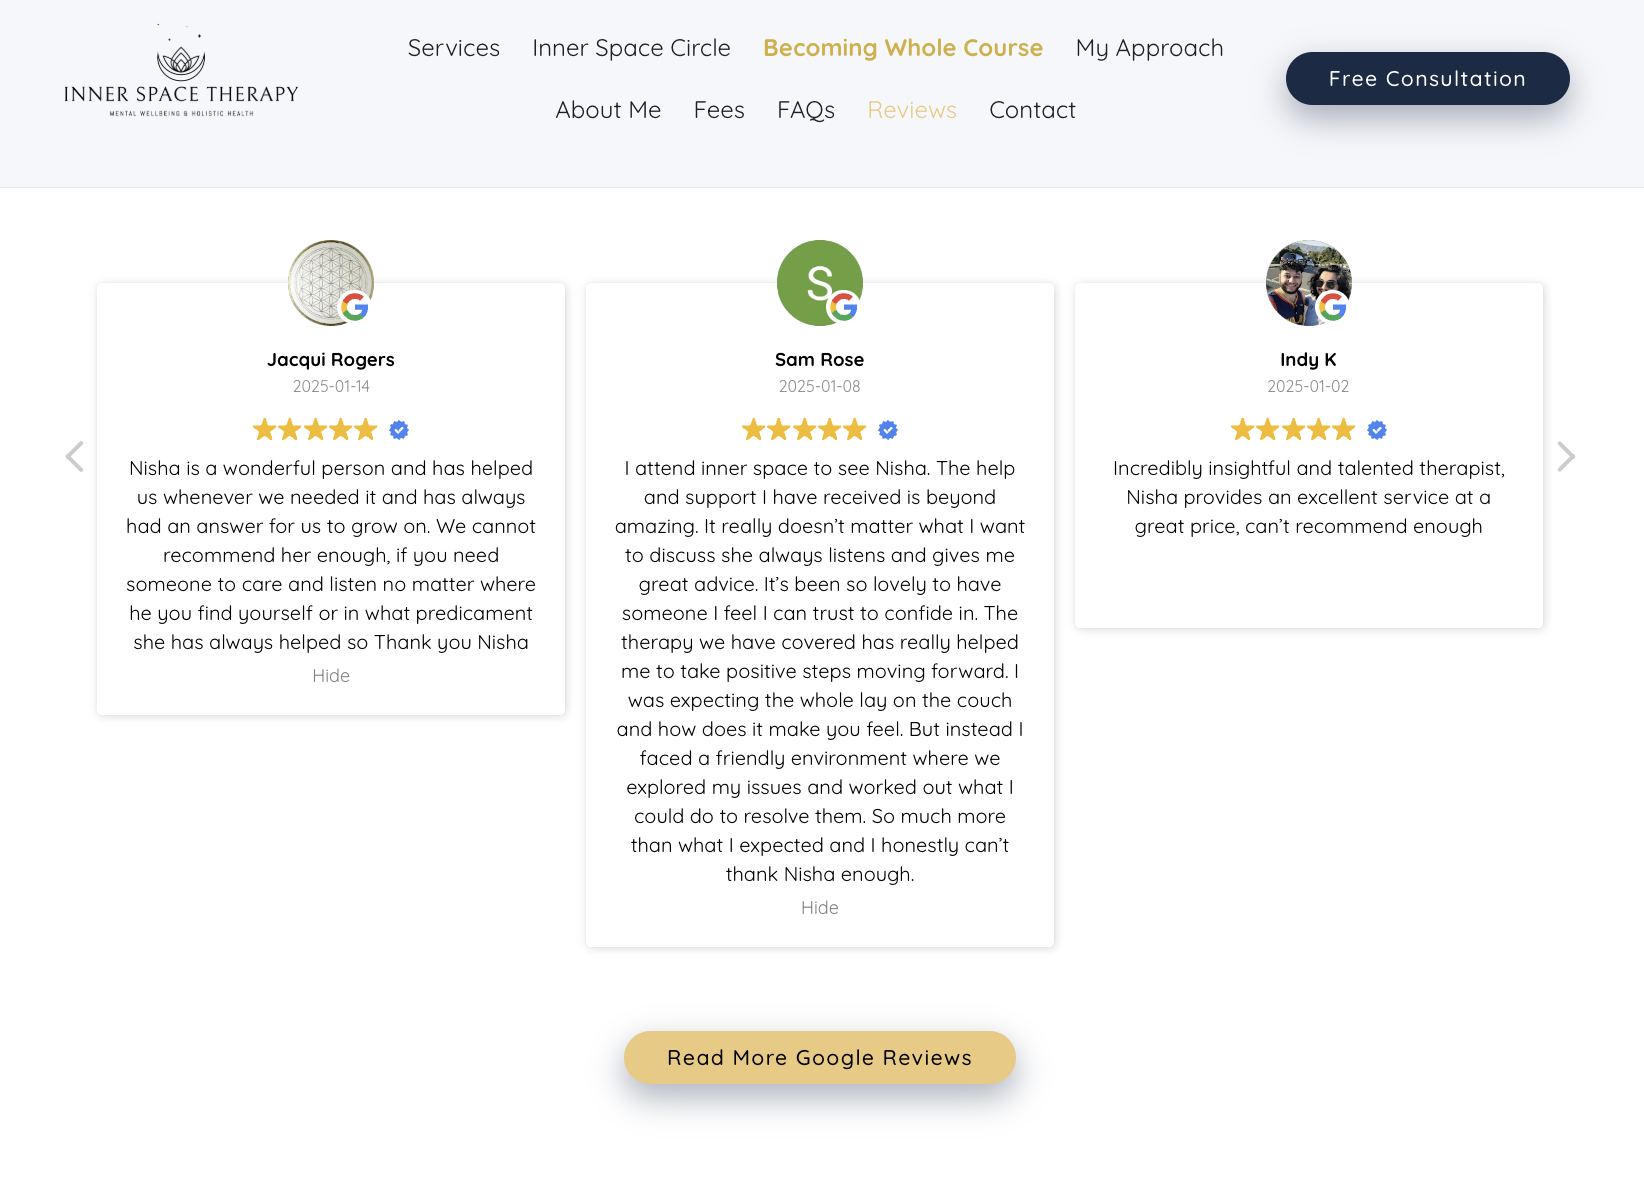Navigate to the FAQs page
This screenshot has height=1188, width=1644.
806,110
